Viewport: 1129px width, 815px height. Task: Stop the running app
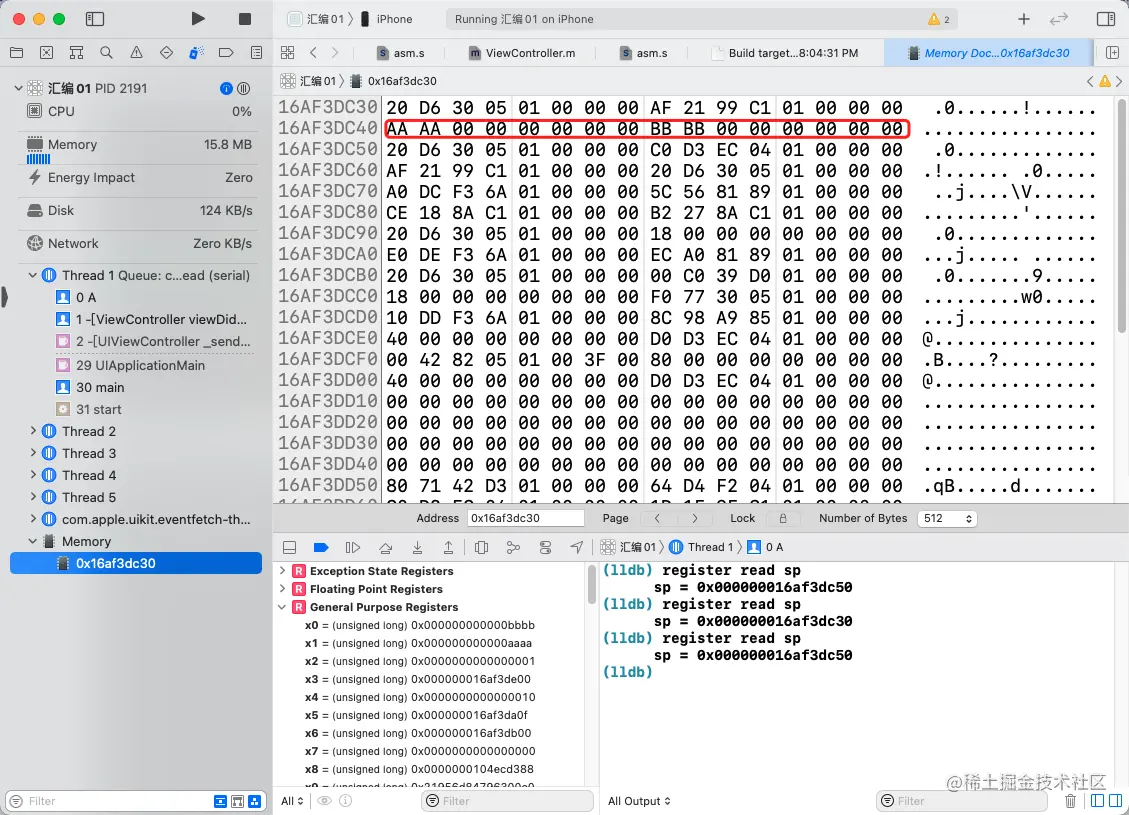click(245, 19)
